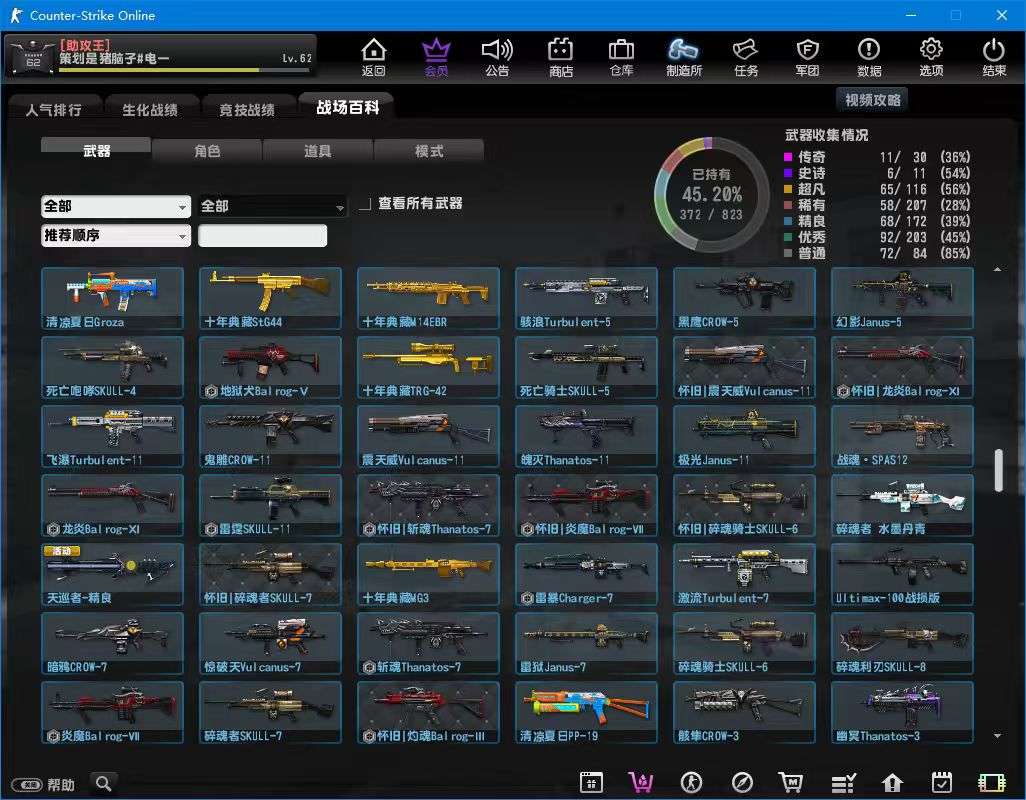Click the 超凡 gold legend swatch
Screen dimensions: 1026x800
(x=788, y=189)
